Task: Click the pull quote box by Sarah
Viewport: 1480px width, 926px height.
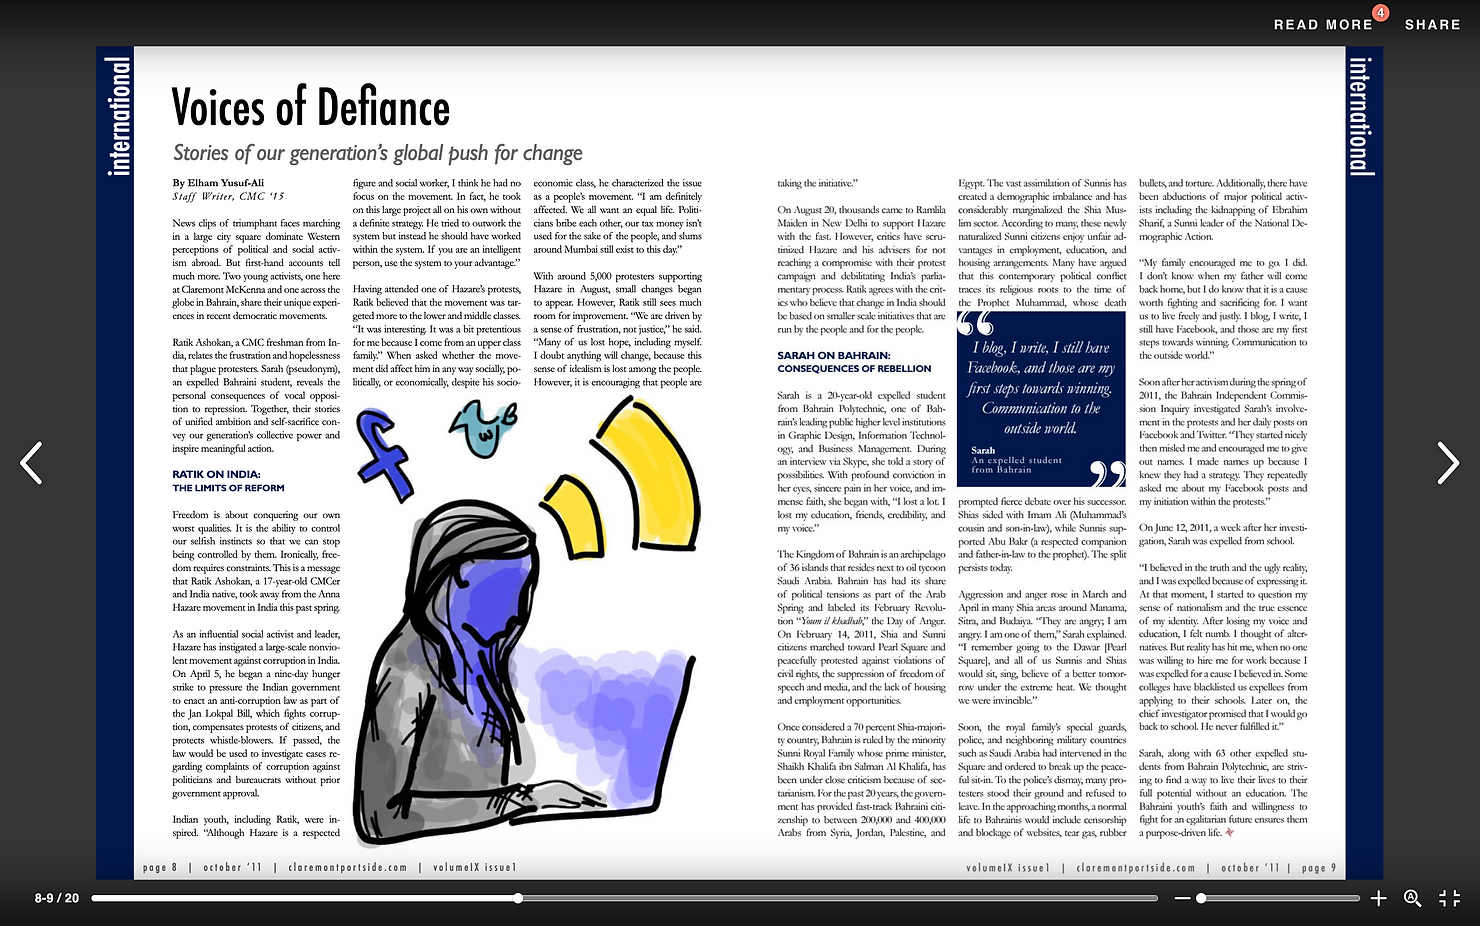Action: click(1041, 398)
